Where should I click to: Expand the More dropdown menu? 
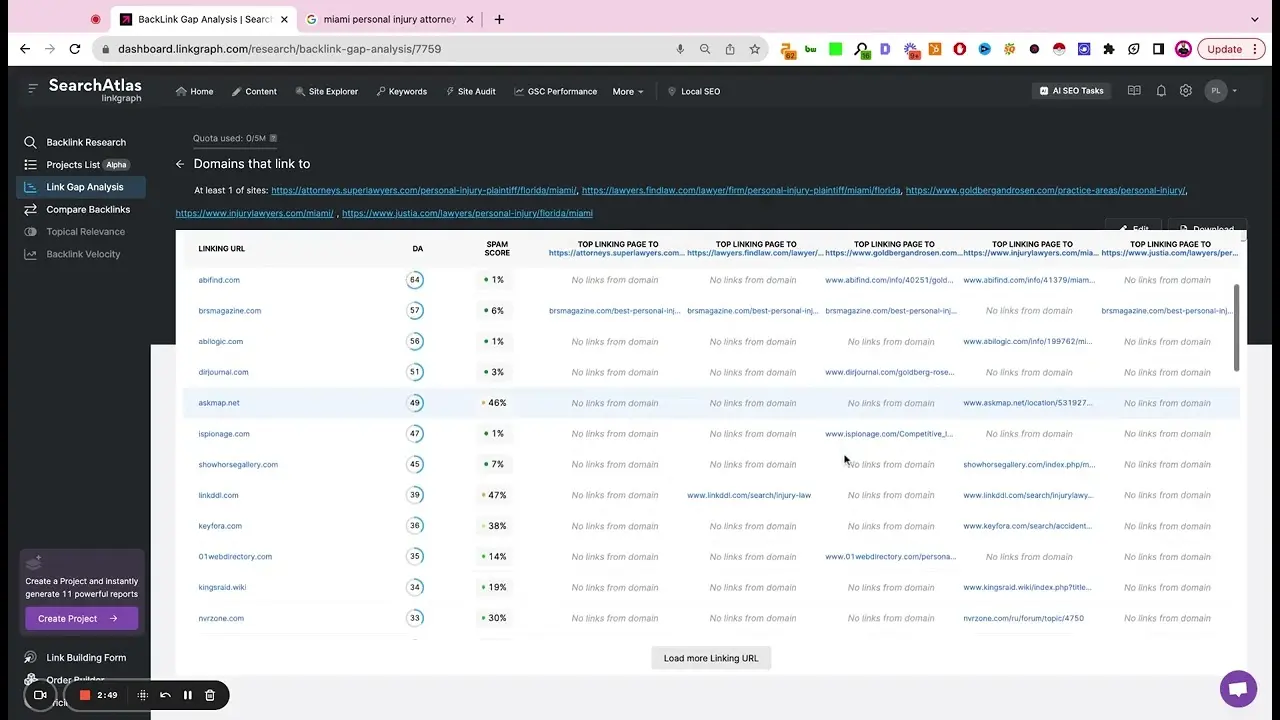(x=628, y=91)
